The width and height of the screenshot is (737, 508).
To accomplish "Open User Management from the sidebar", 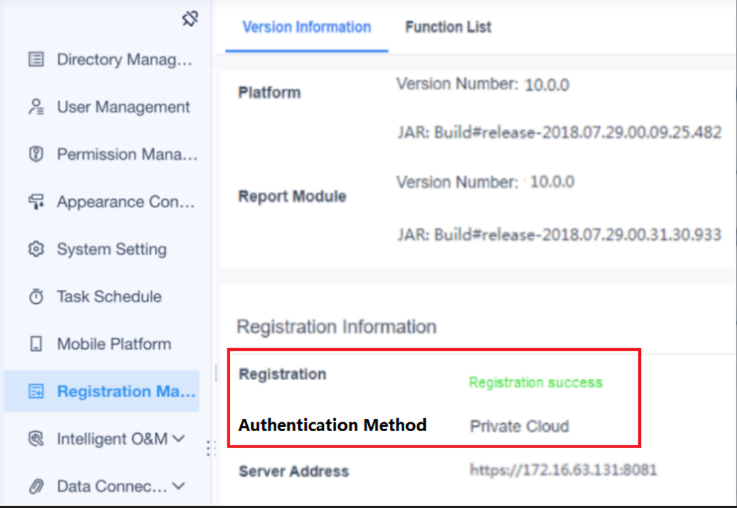I will click(123, 107).
